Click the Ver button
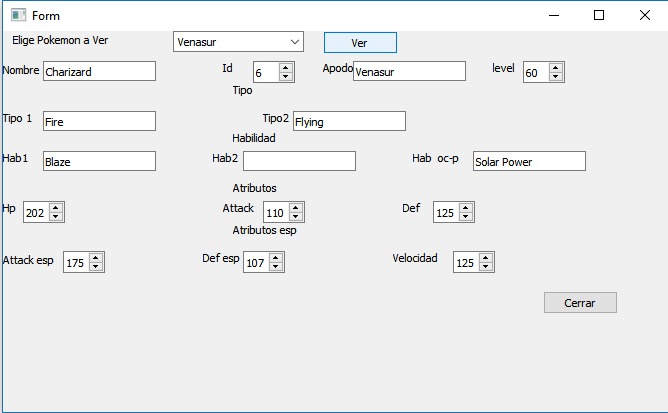This screenshot has height=413, width=668. pos(360,43)
